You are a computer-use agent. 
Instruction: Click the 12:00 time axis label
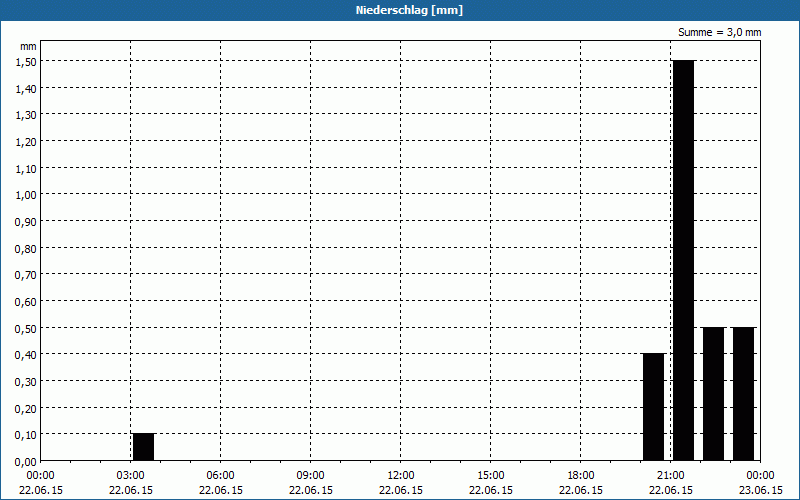coord(401,476)
